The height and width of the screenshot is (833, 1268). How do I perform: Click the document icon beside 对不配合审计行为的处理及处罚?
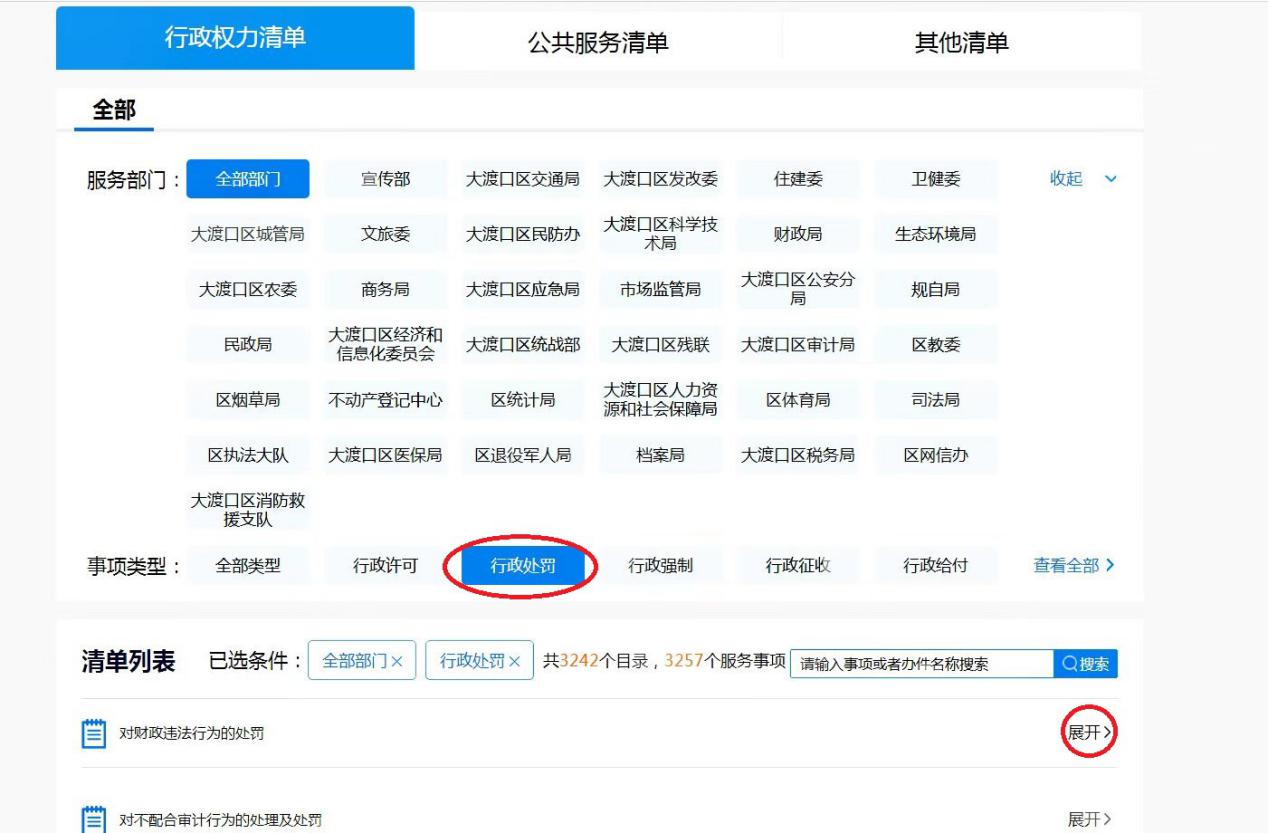pyautogui.click(x=93, y=820)
